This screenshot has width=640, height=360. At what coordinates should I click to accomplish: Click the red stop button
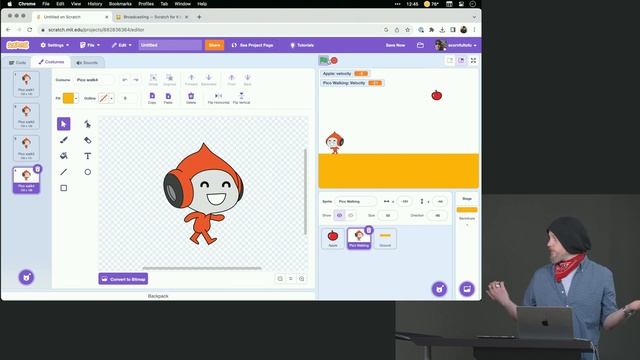334,60
